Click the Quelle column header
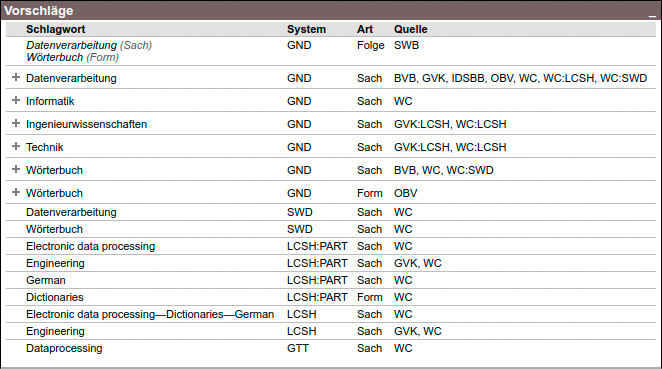Viewport: 662px width, 369px height. (410, 29)
